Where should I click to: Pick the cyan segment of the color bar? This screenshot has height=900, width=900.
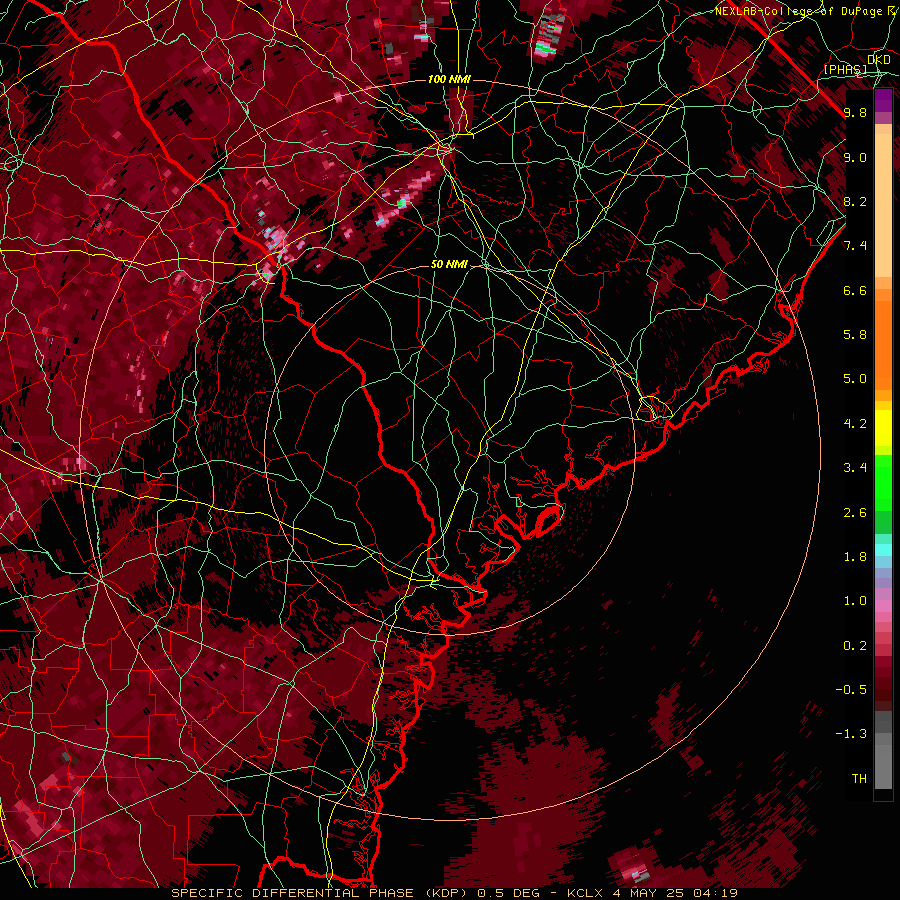[883, 550]
